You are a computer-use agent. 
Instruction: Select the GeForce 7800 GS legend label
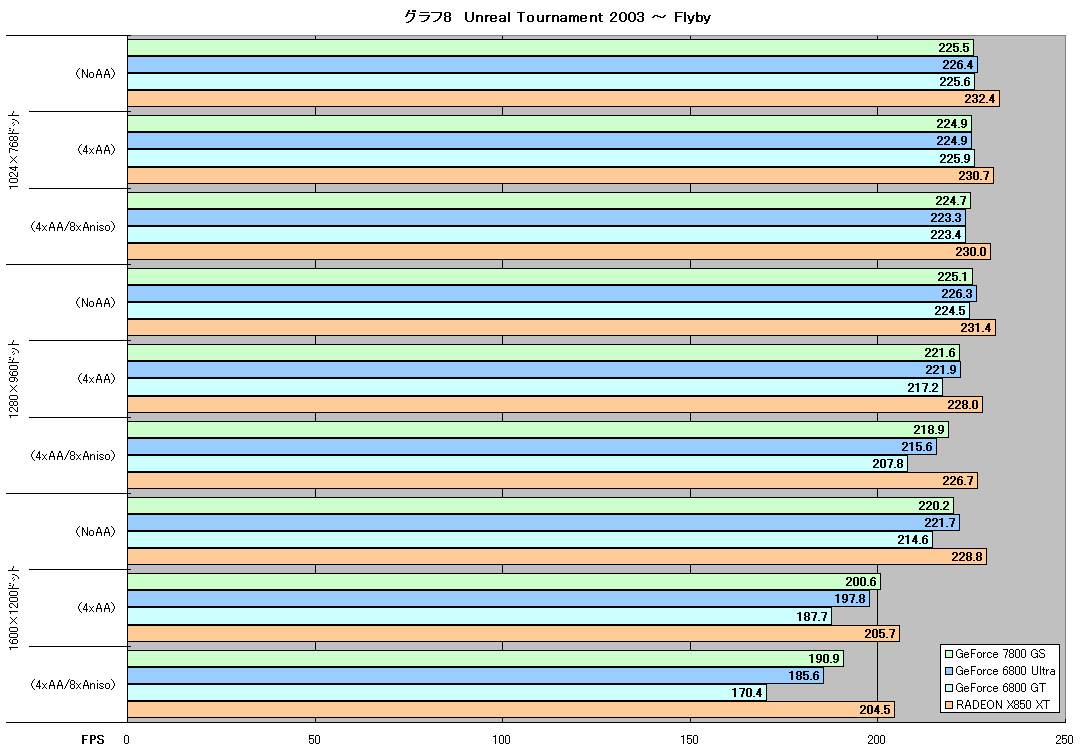point(1000,654)
